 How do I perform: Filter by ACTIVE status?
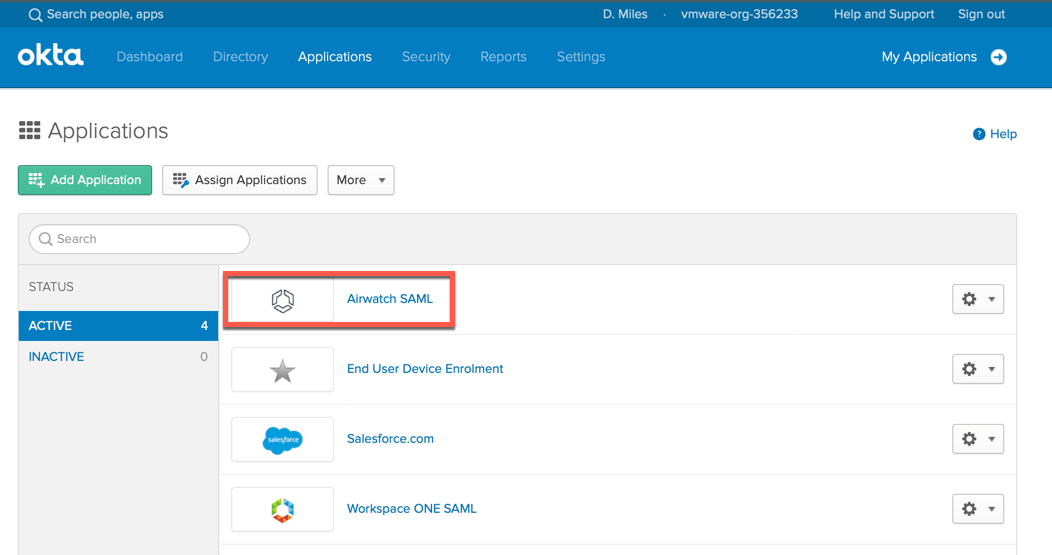pyautogui.click(x=118, y=325)
